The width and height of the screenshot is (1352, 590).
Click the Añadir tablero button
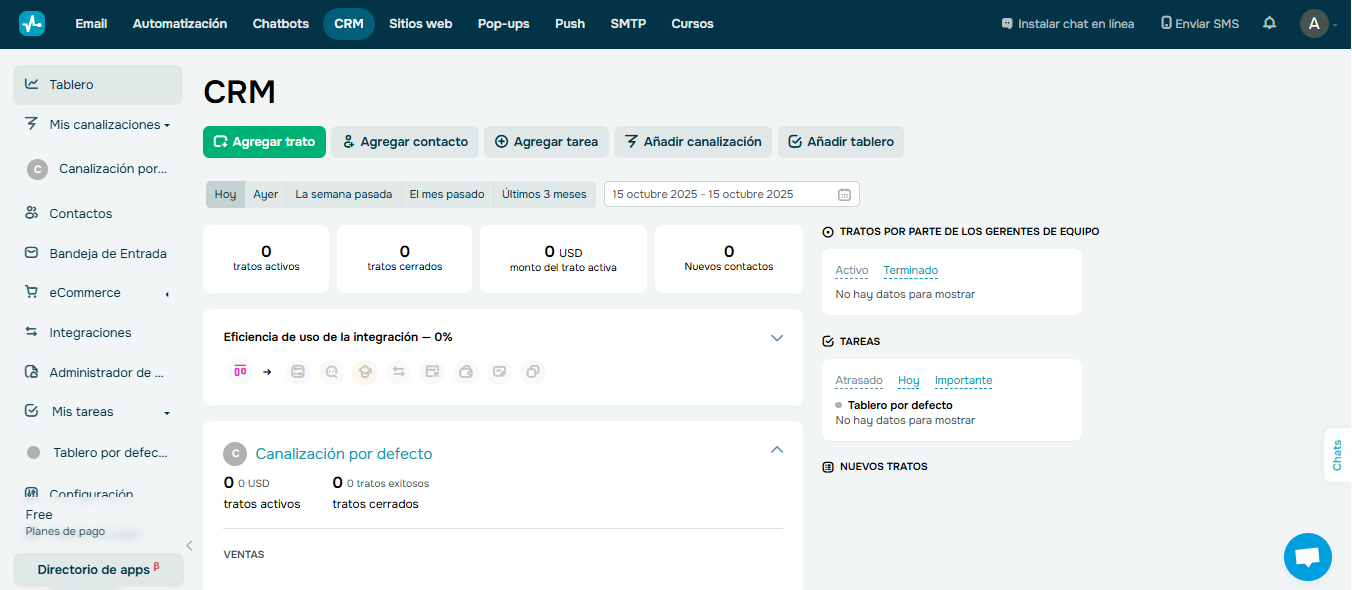click(840, 142)
